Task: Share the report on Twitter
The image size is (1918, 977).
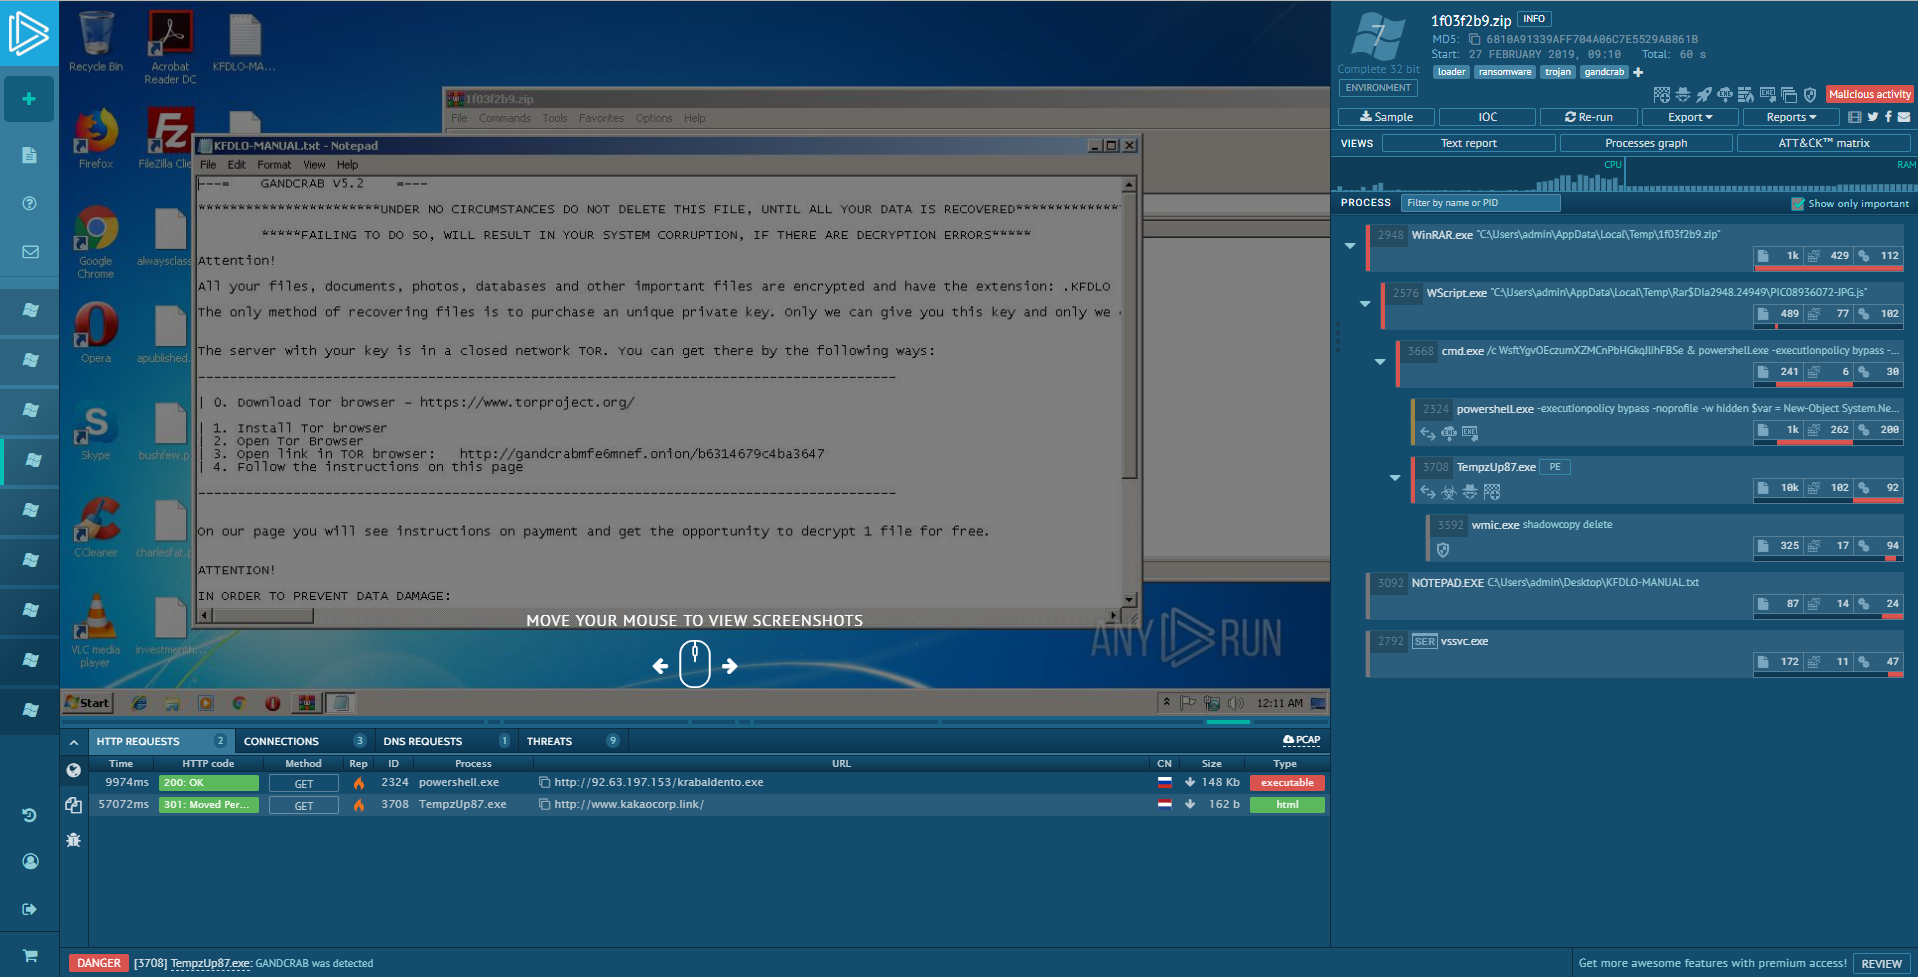Action: pyautogui.click(x=1873, y=117)
